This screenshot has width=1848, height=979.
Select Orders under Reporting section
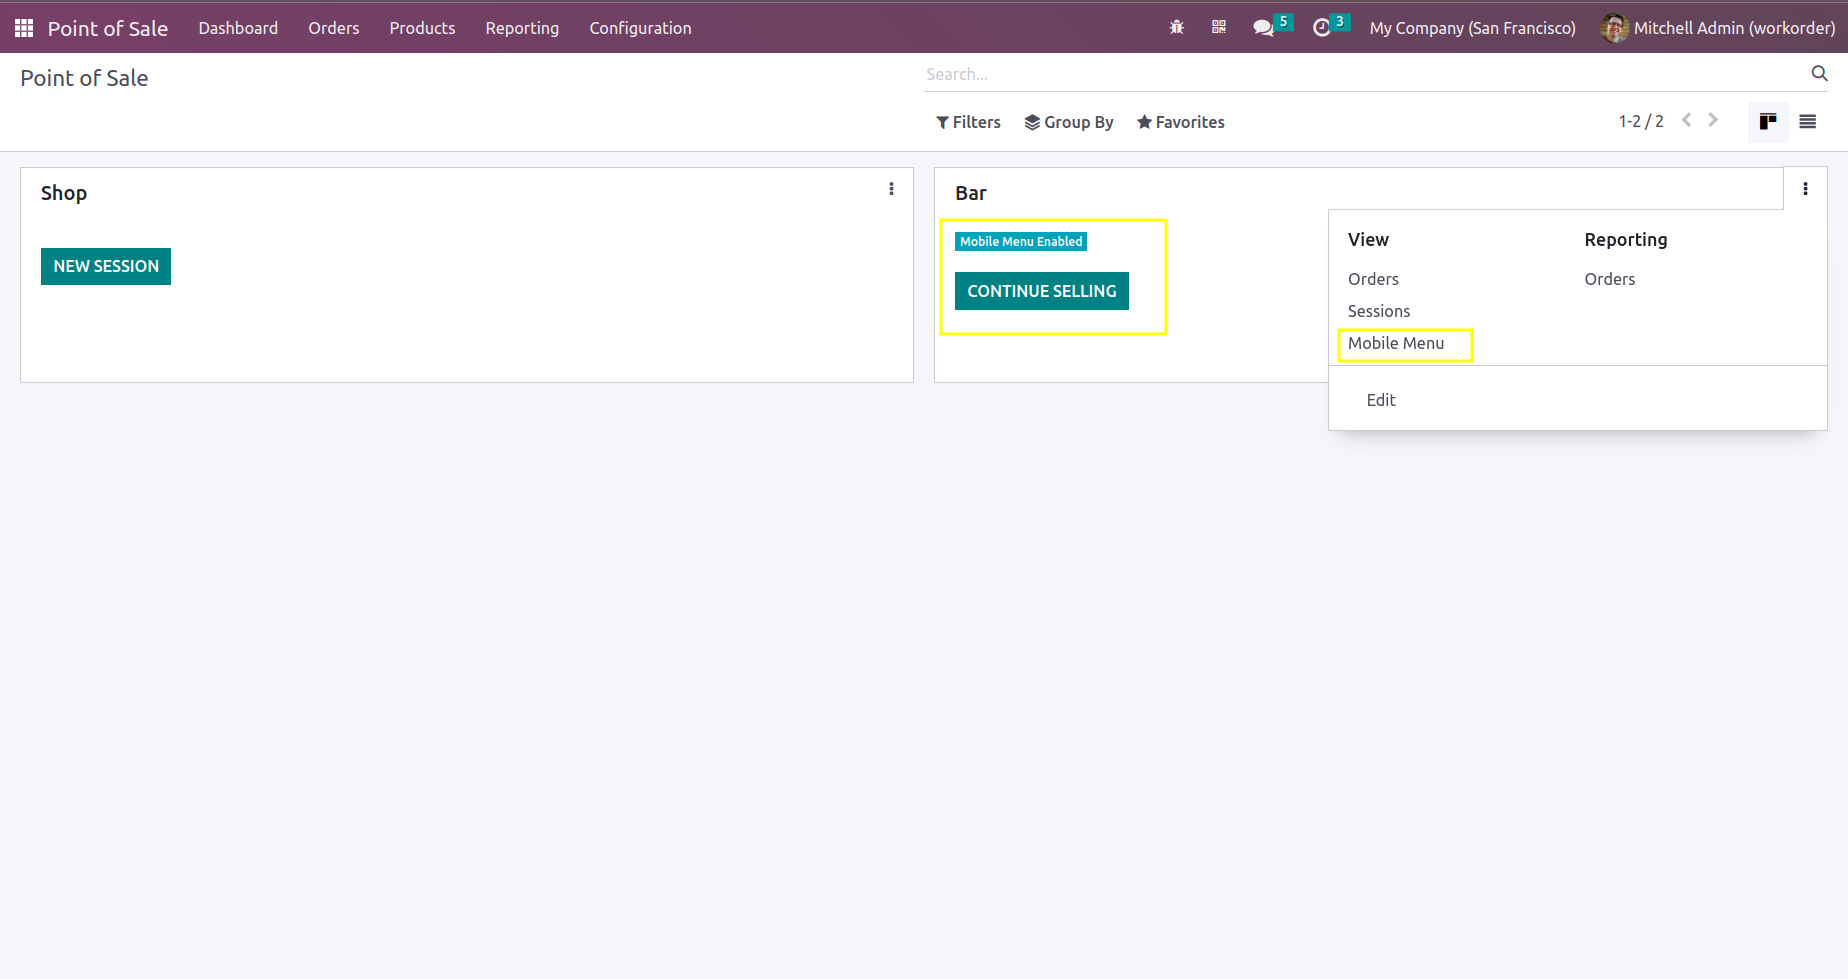[1610, 279]
